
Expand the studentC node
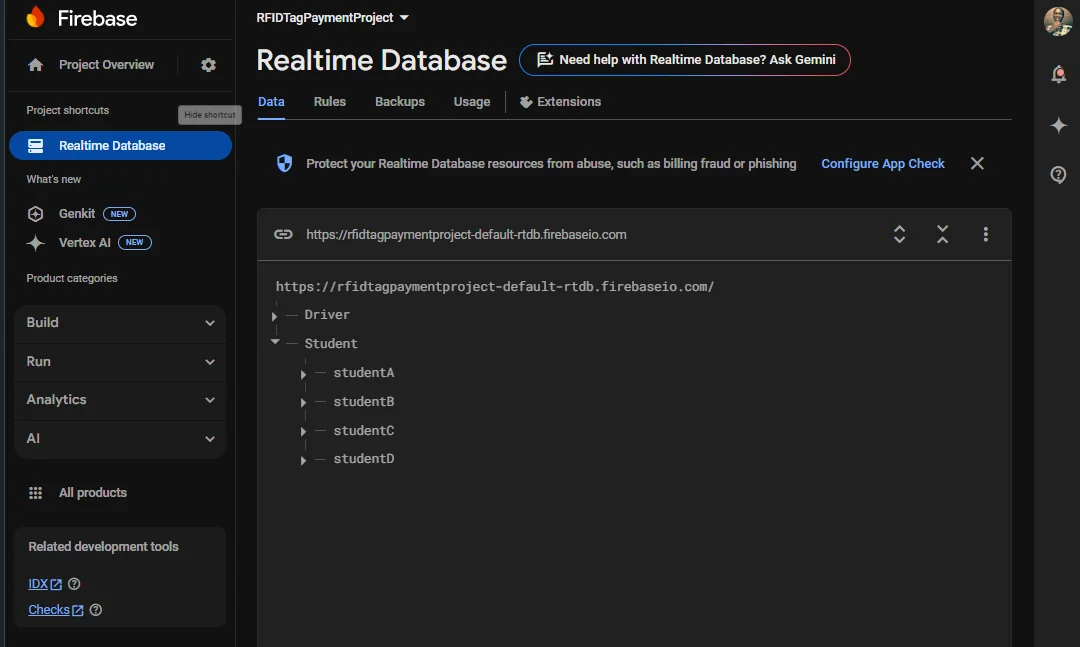pos(303,431)
